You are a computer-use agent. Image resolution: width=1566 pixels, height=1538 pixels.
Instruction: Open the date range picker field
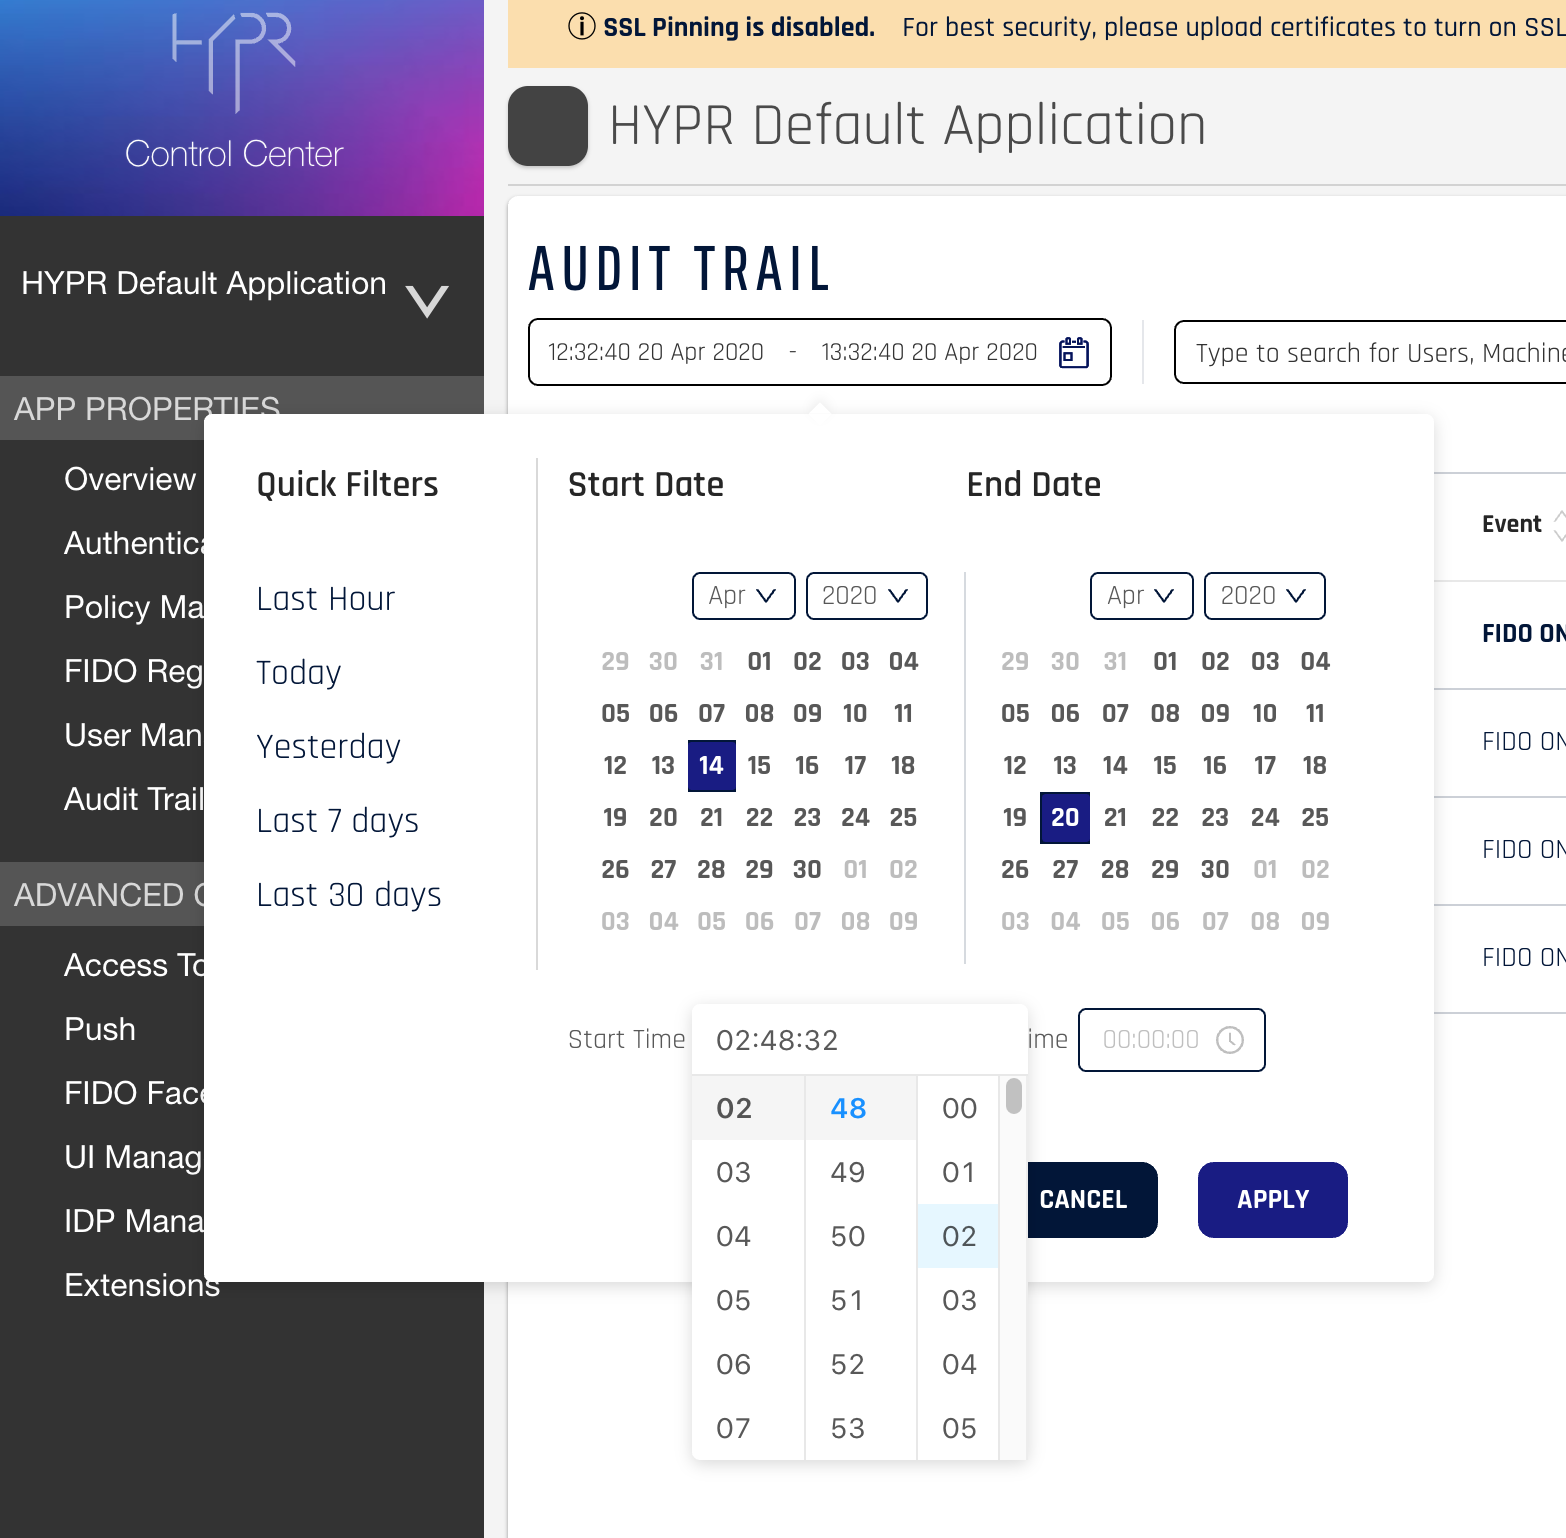819,352
